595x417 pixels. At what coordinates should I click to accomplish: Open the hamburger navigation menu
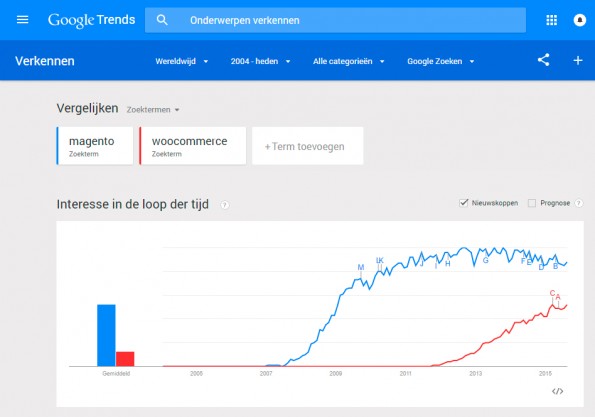[x=22, y=19]
